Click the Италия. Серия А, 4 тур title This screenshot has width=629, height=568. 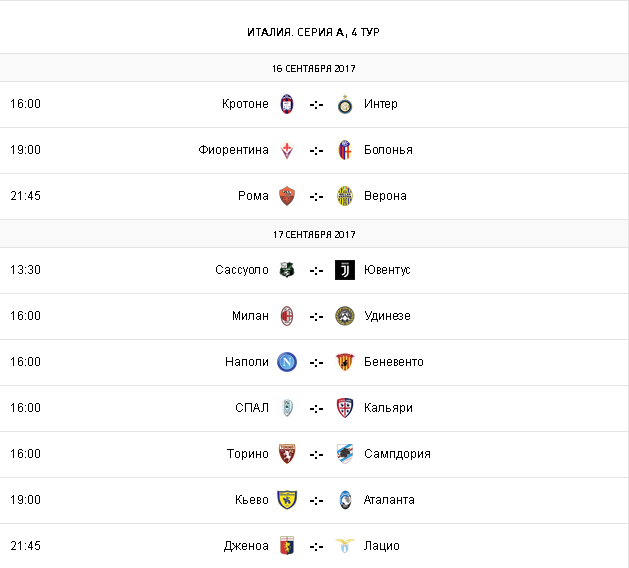click(x=314, y=32)
